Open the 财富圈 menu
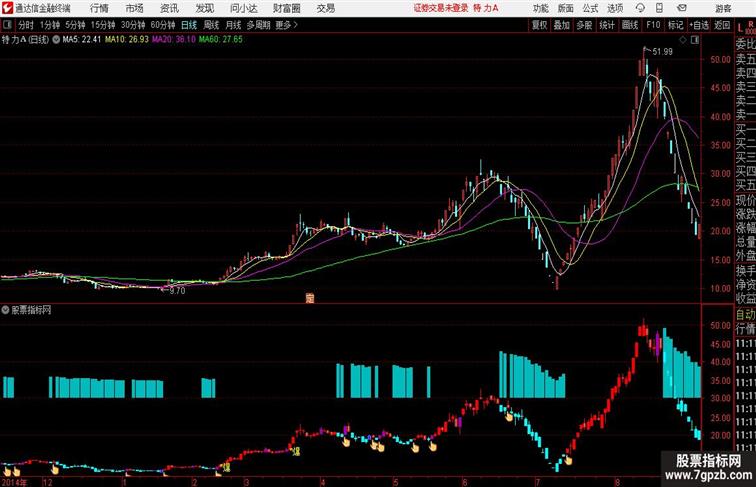 tap(286, 8)
